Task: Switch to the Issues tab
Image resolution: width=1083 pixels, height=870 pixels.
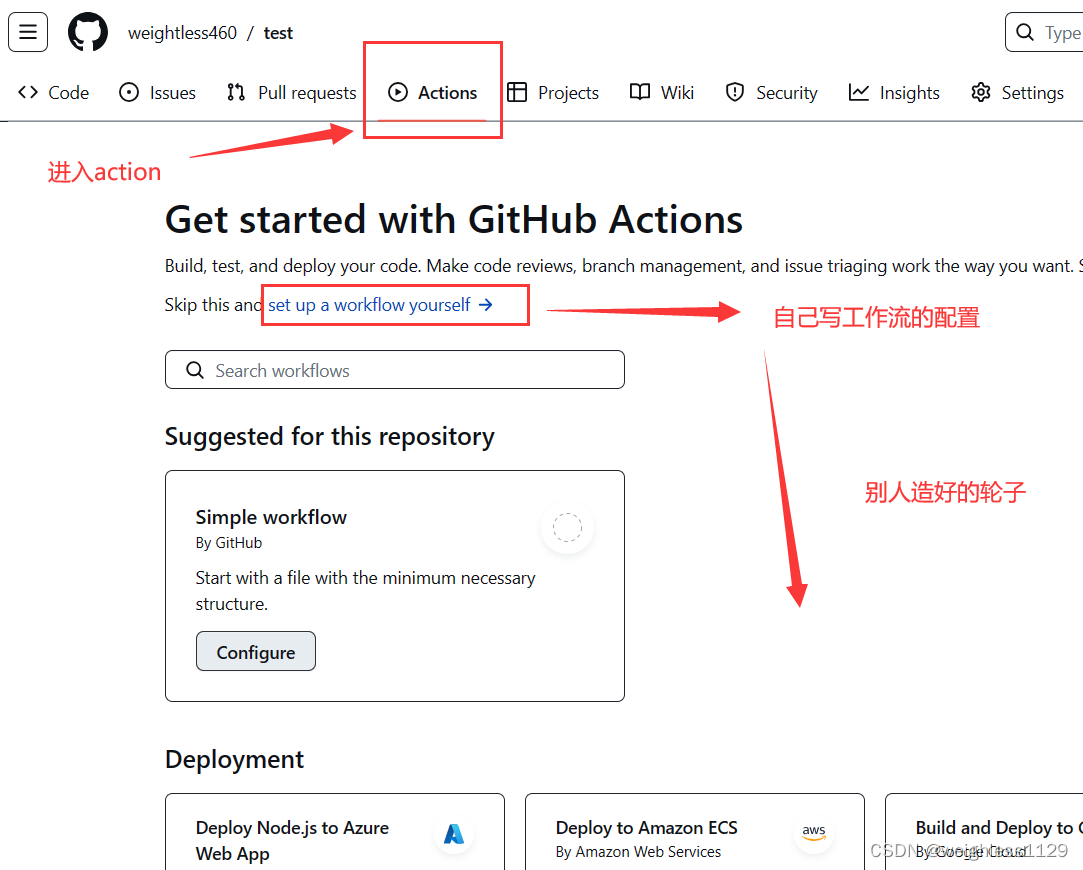Action: [157, 93]
